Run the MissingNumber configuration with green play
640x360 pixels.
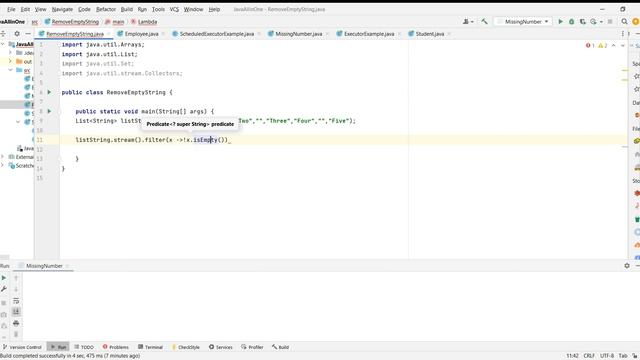coord(560,22)
